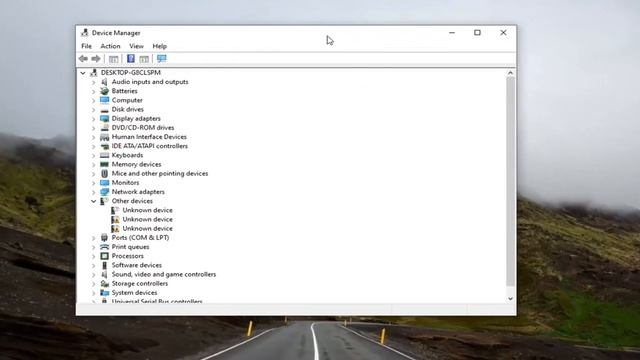Expand the Processors node arrow

point(93,256)
